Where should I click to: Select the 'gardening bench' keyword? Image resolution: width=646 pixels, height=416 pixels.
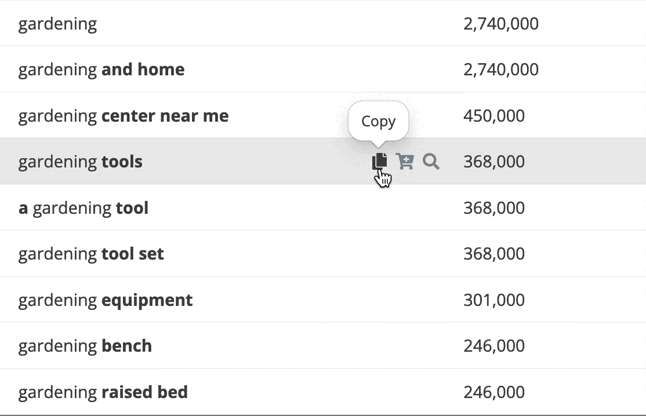(x=85, y=346)
